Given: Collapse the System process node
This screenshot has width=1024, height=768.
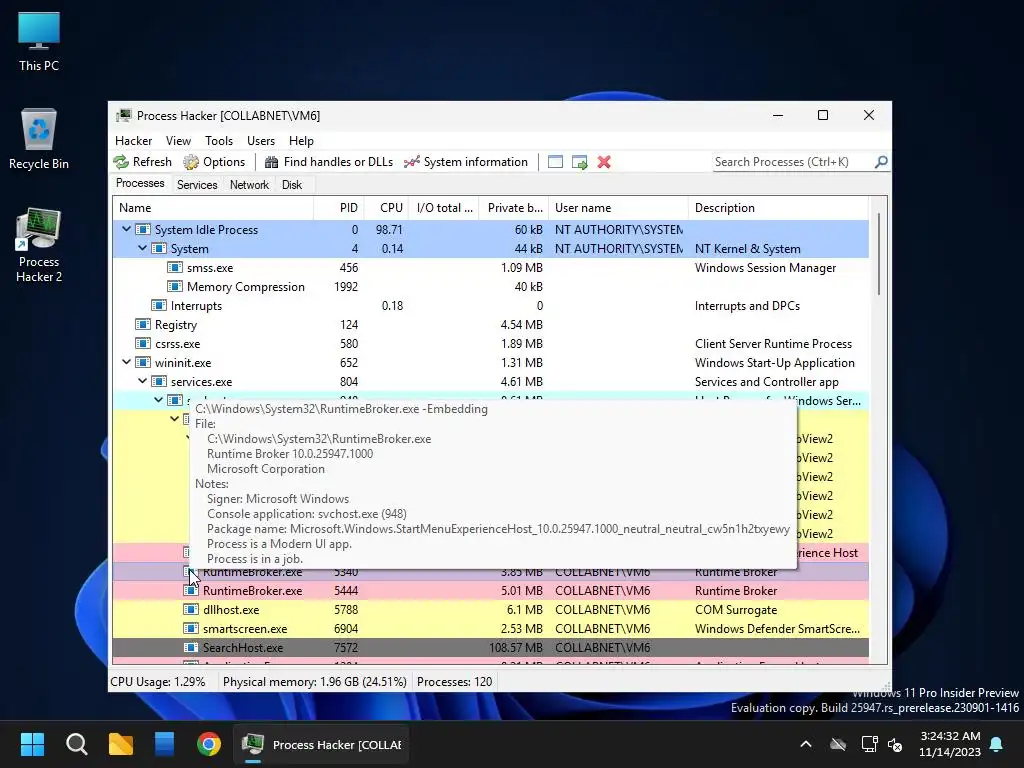Looking at the screenshot, I should 142,248.
